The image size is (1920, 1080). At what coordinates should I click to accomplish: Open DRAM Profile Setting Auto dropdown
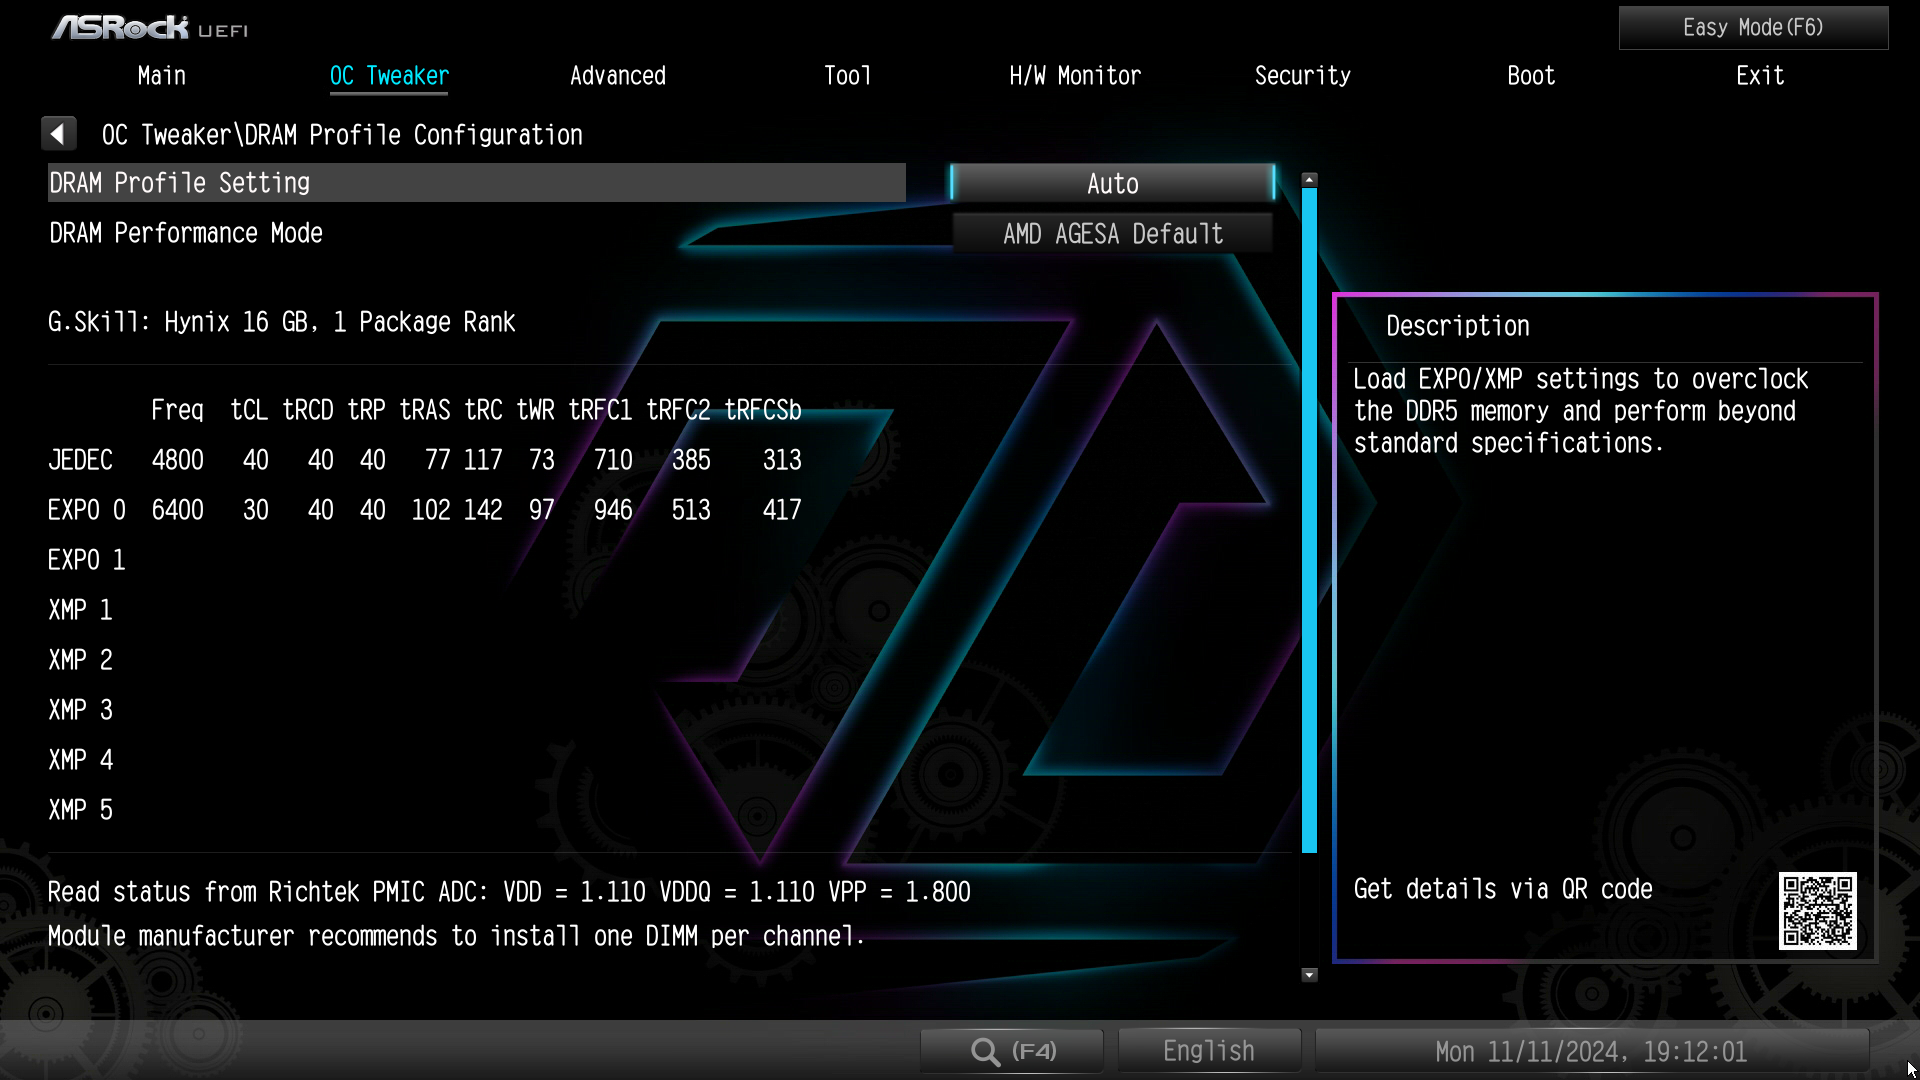point(1112,183)
